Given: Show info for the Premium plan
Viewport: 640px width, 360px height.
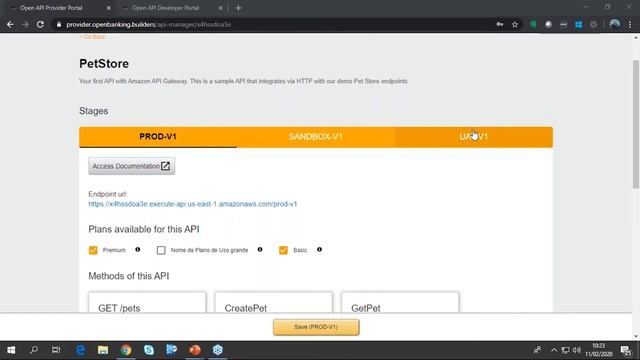Looking at the screenshot, I should coord(138,249).
